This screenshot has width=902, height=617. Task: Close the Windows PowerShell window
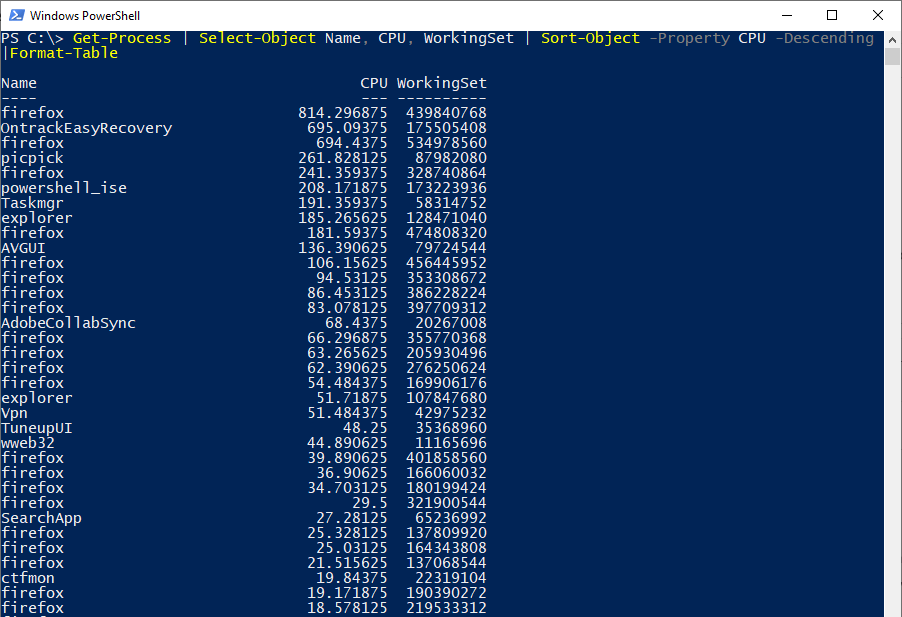coord(877,15)
